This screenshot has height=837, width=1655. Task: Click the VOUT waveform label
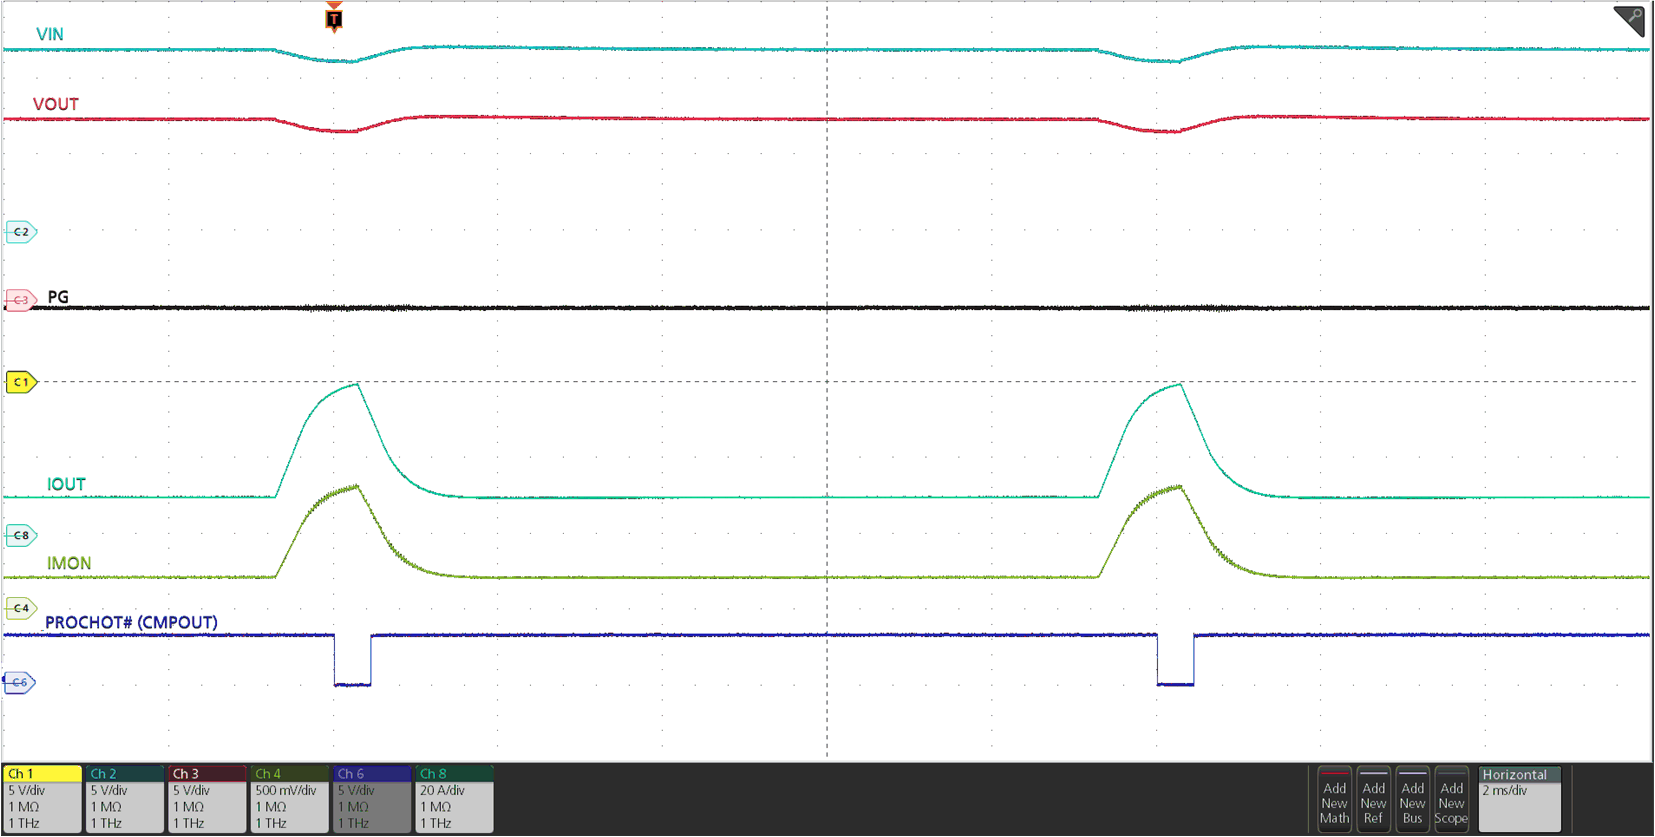click(x=55, y=104)
